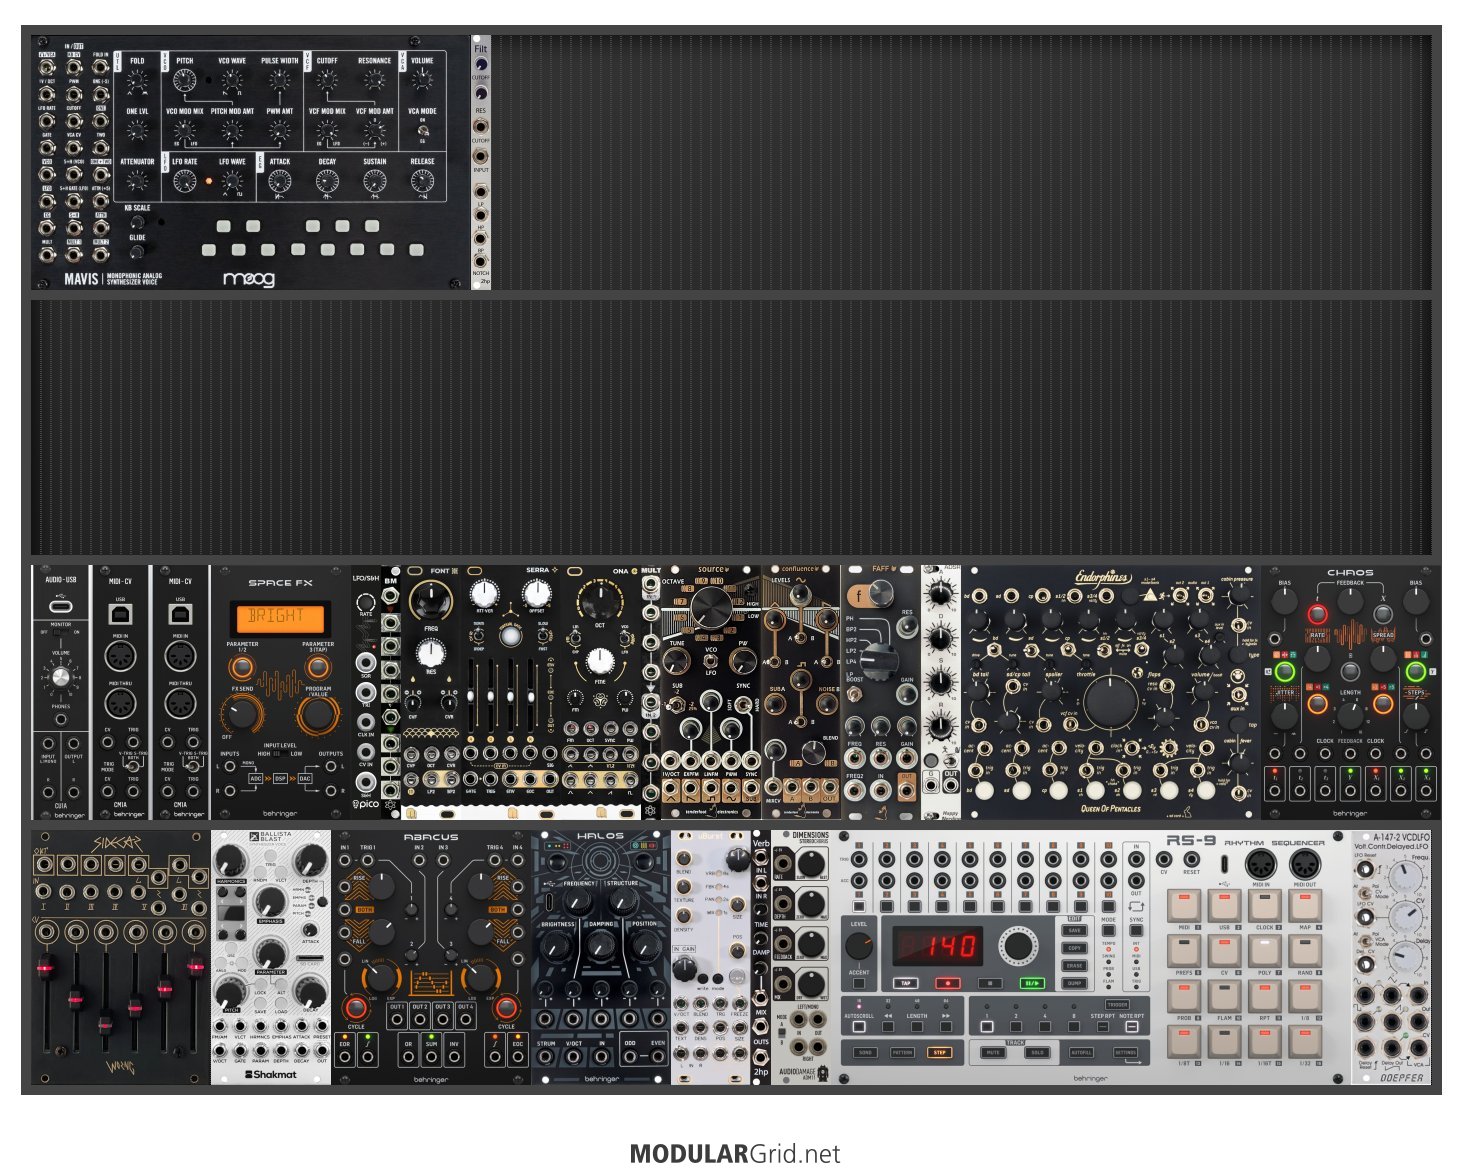
Task: Click the LFO RATE knob on the Mavis
Action: point(184,181)
